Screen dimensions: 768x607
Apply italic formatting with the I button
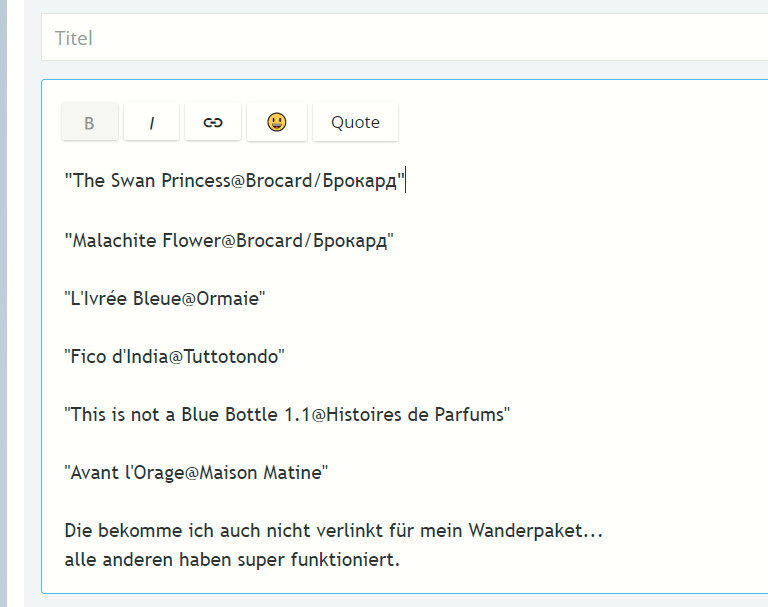(x=151, y=122)
